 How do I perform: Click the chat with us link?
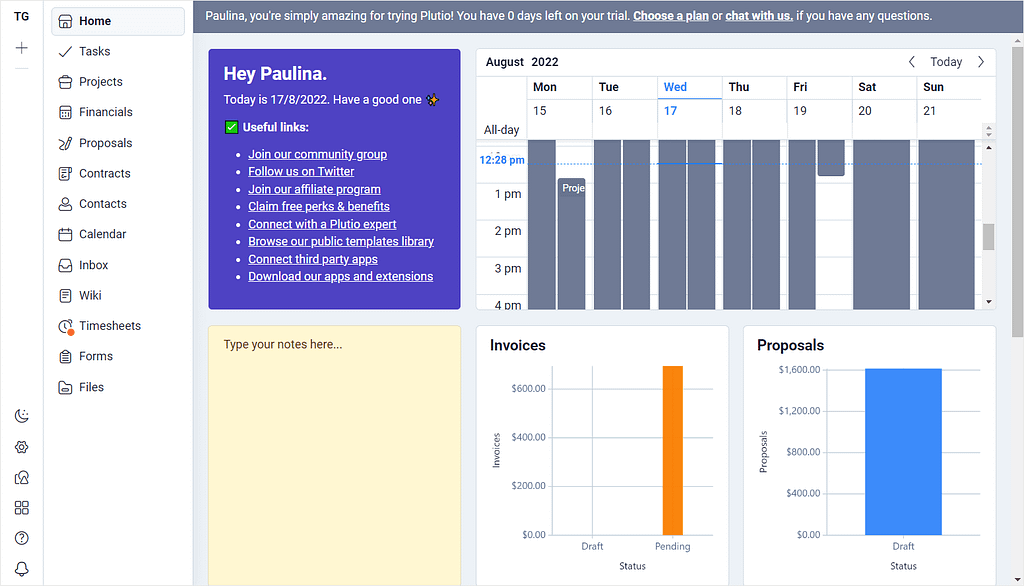pyautogui.click(x=759, y=16)
